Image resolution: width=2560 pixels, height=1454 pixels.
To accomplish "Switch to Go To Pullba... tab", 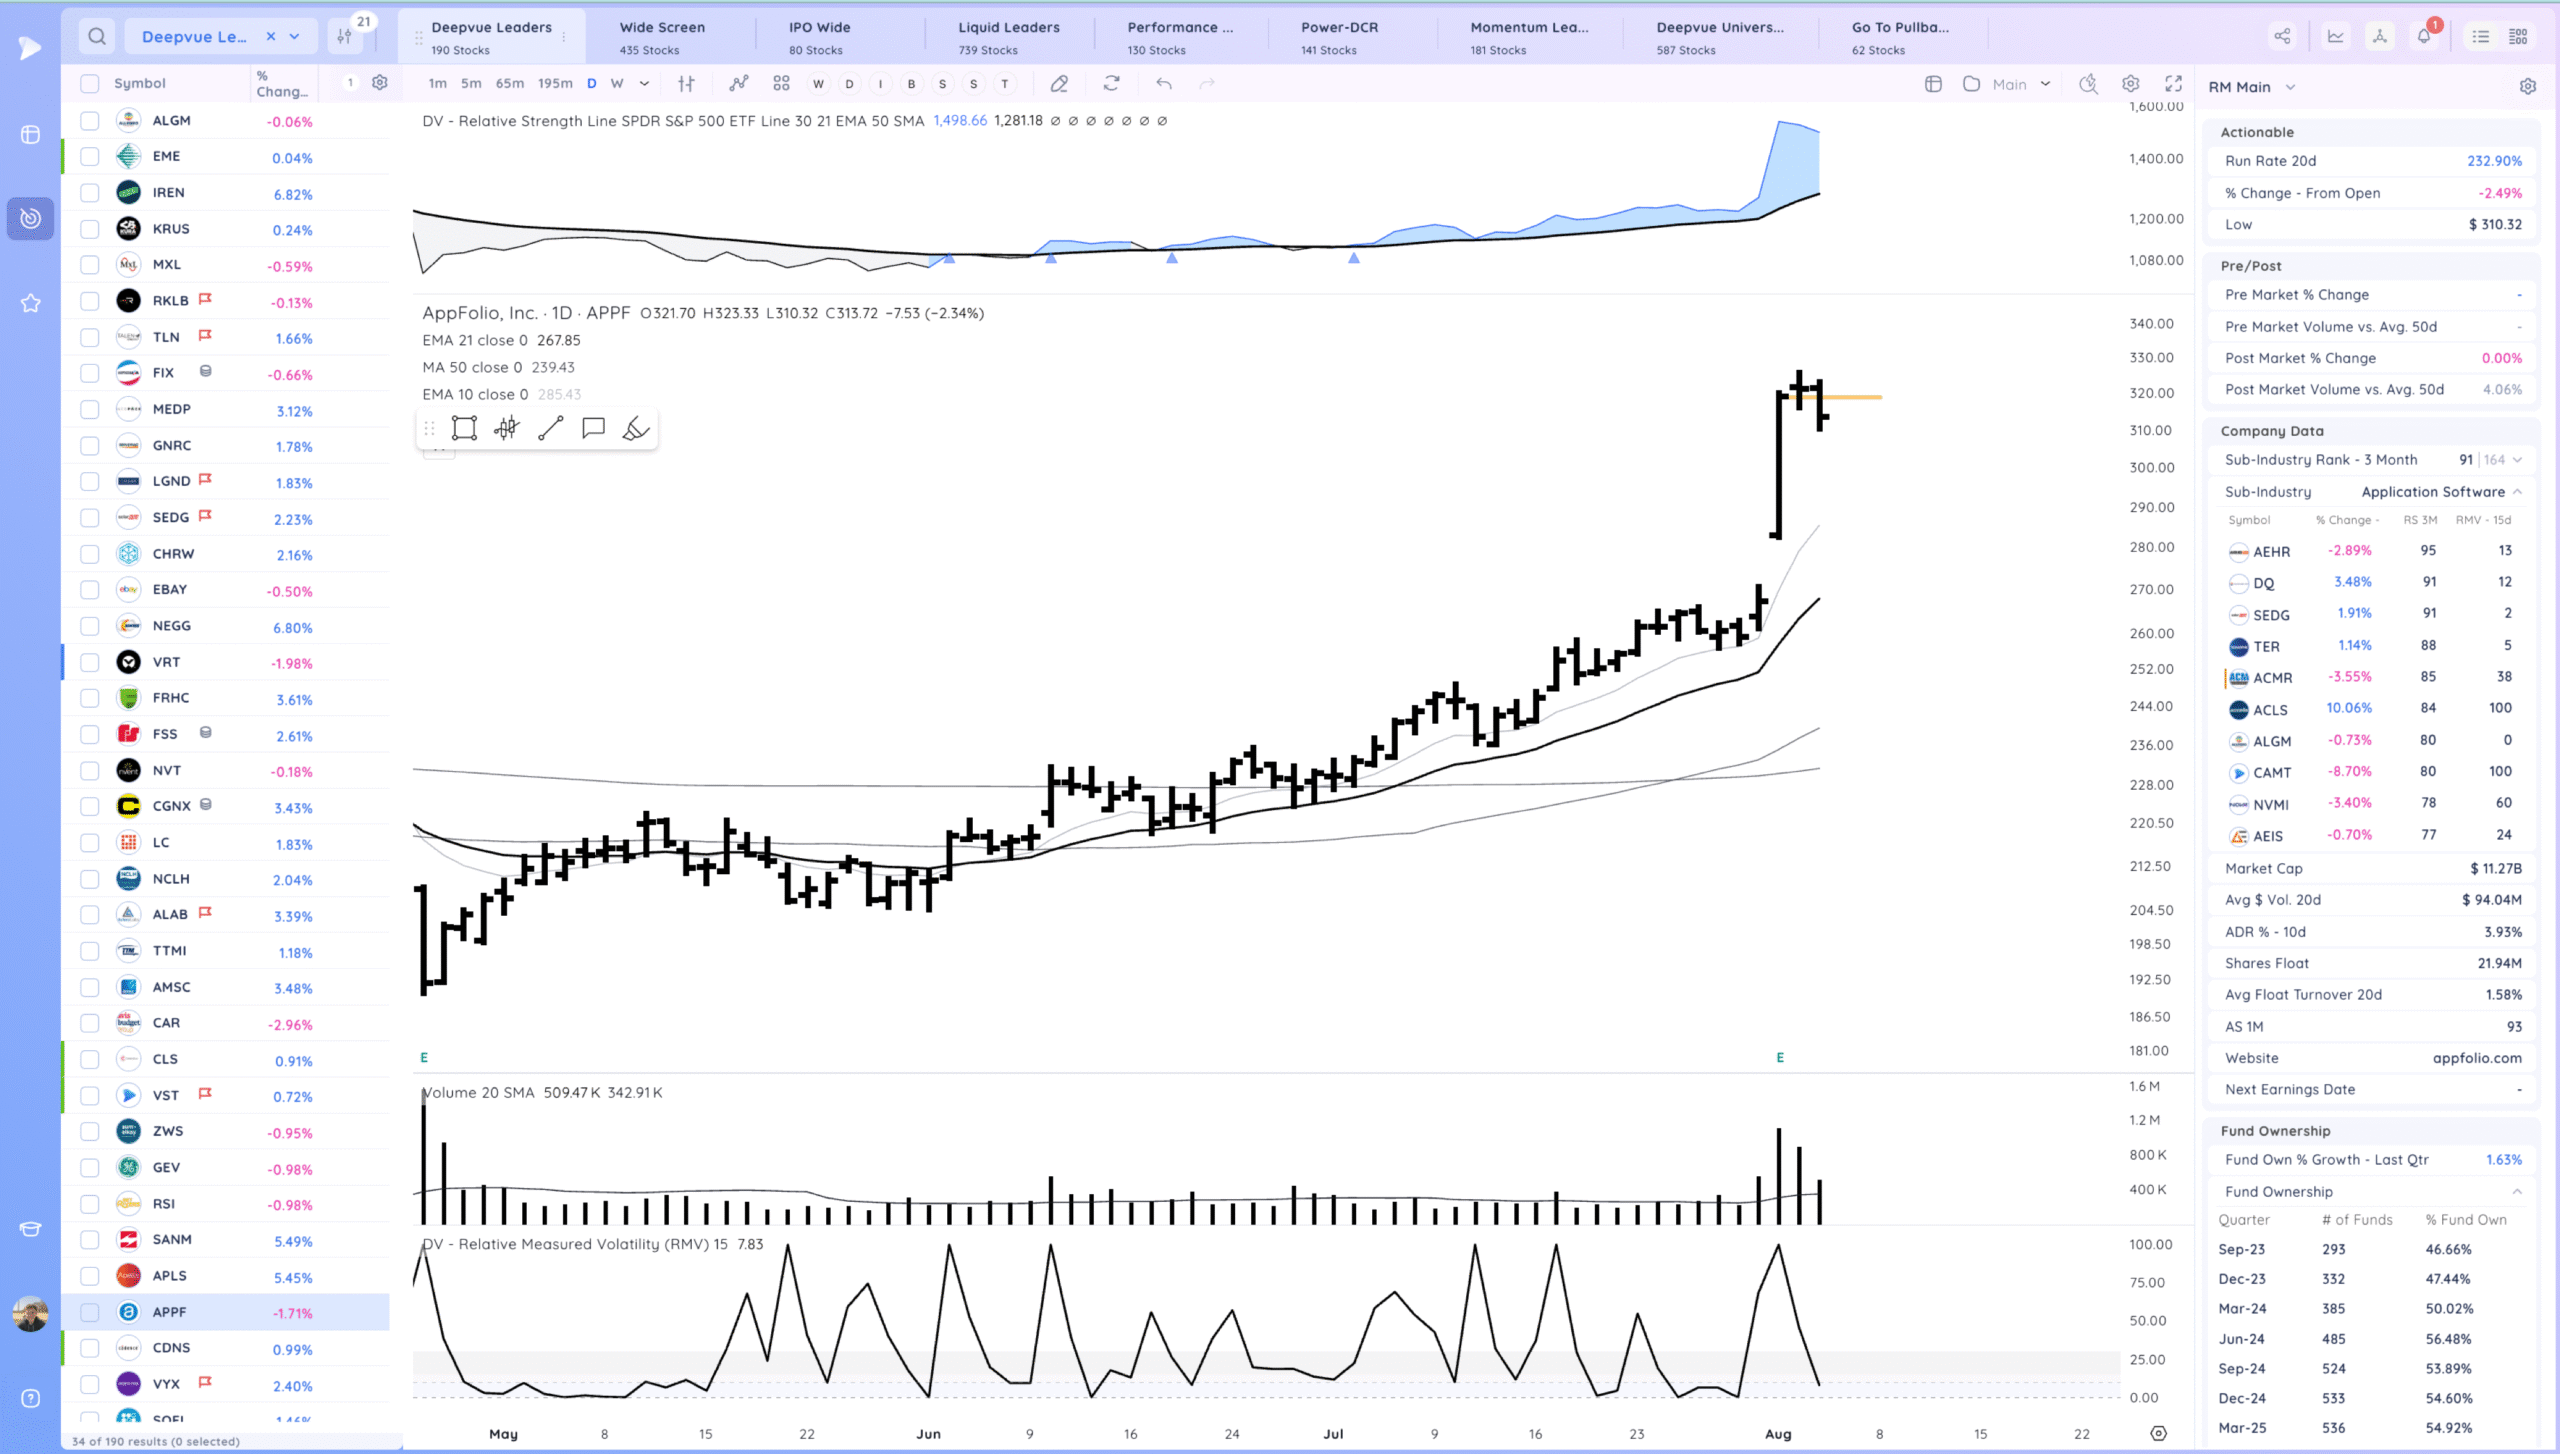I will click(x=1900, y=37).
